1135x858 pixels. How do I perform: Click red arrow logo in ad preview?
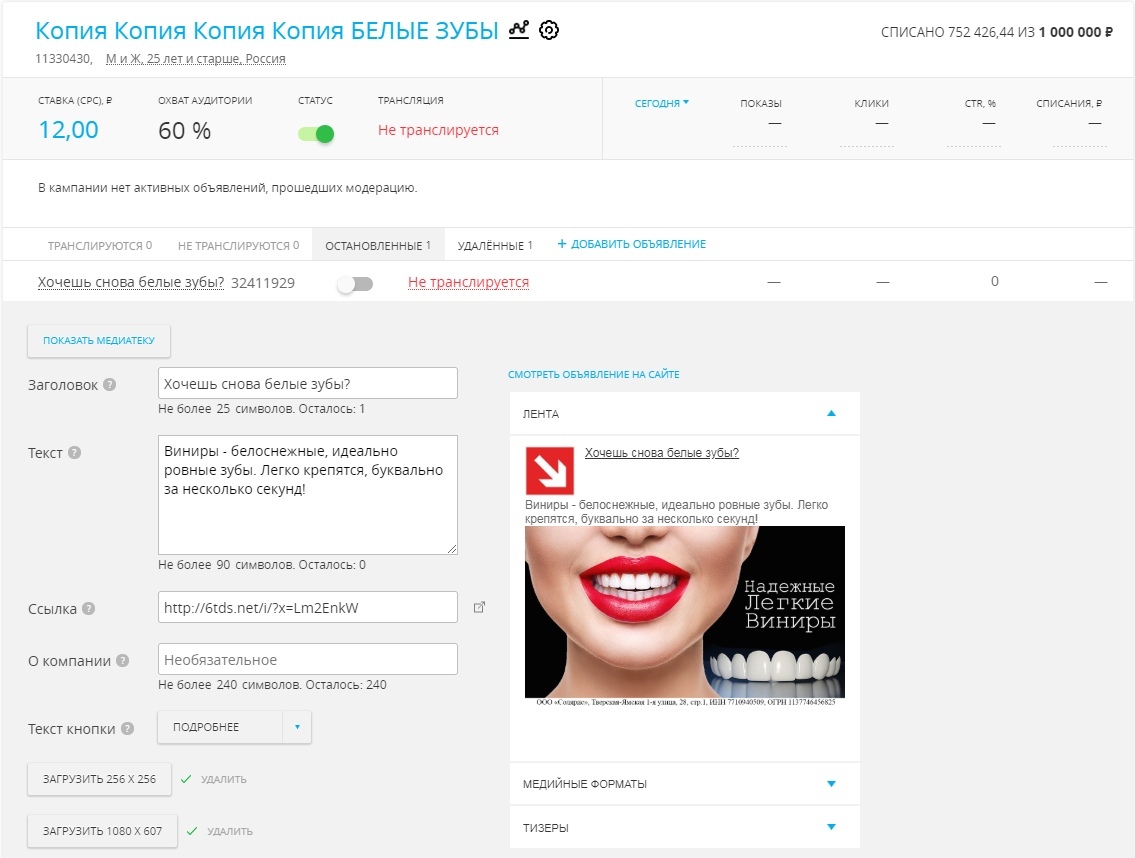point(549,471)
